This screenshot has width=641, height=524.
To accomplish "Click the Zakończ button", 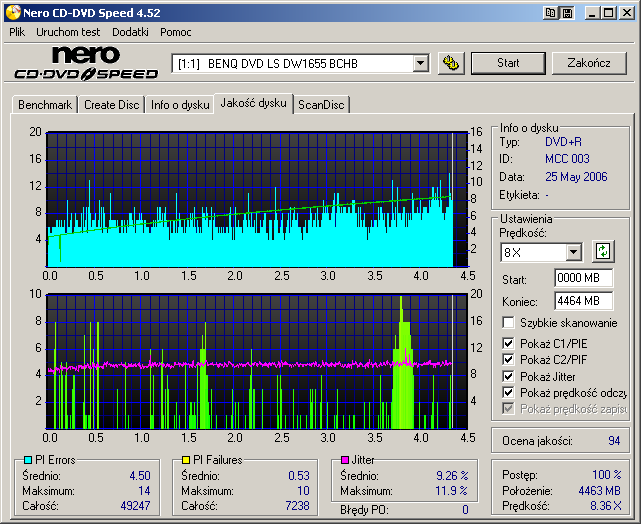I will (589, 63).
